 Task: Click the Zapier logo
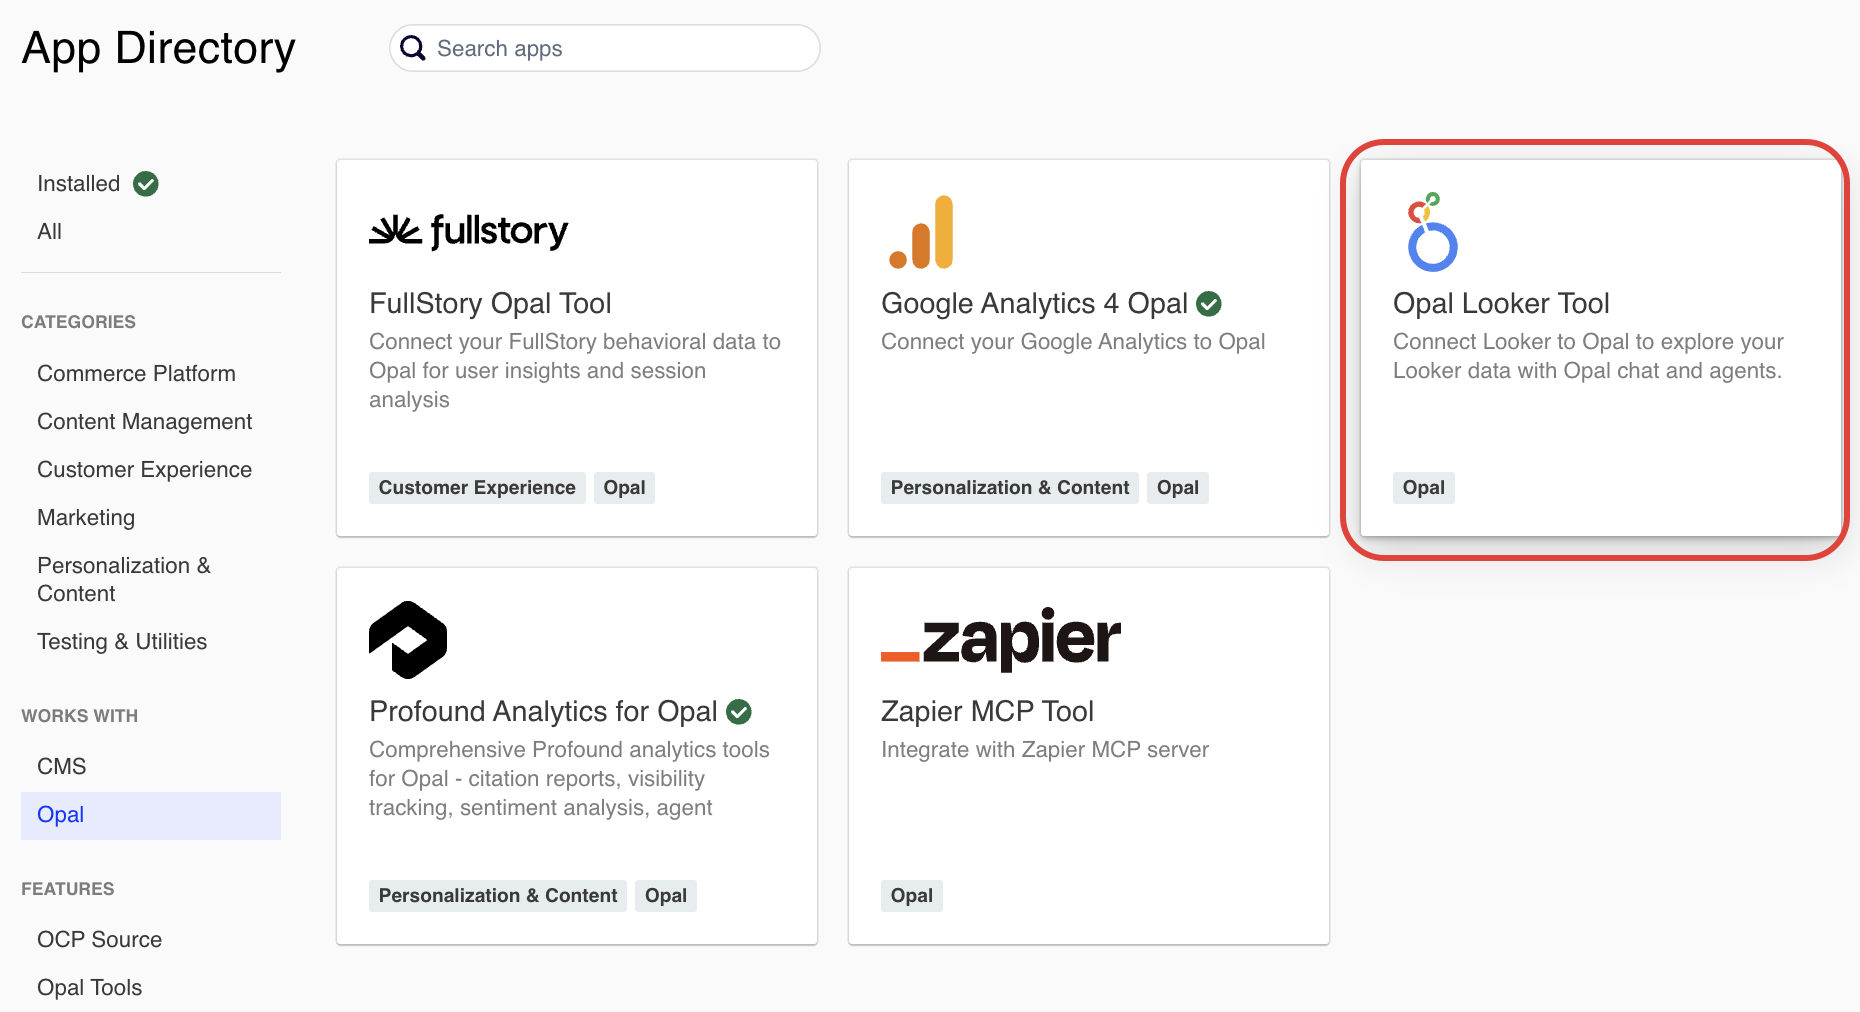click(1000, 639)
